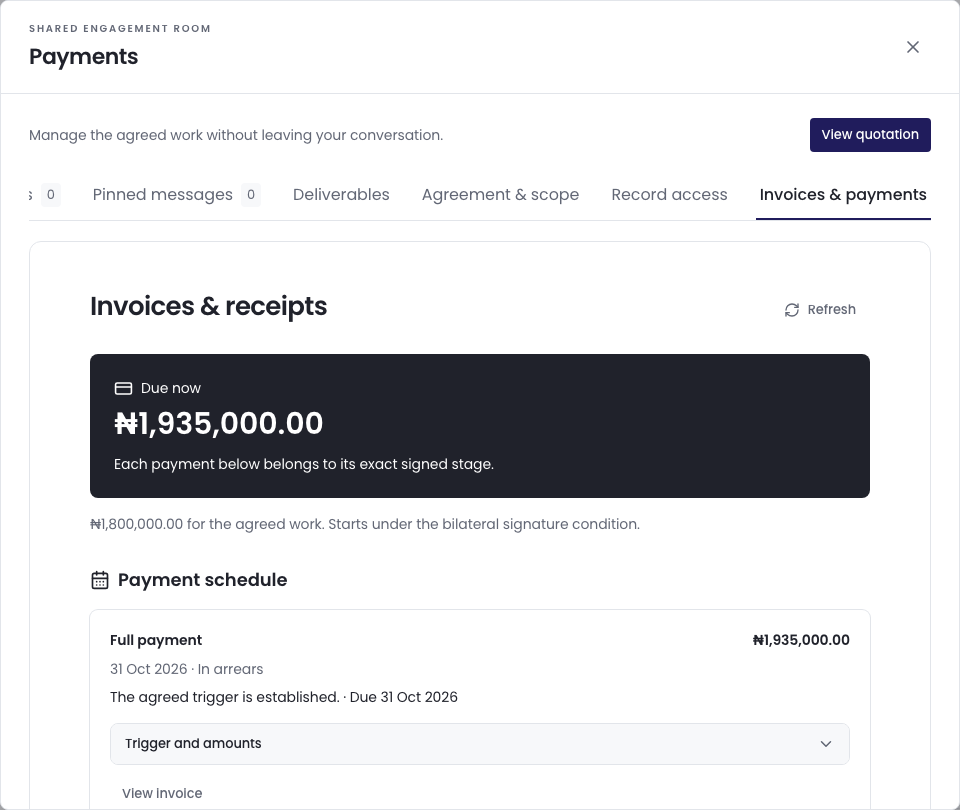Click the Payment schedule heading
Viewport: 960px width, 810px height.
point(203,580)
